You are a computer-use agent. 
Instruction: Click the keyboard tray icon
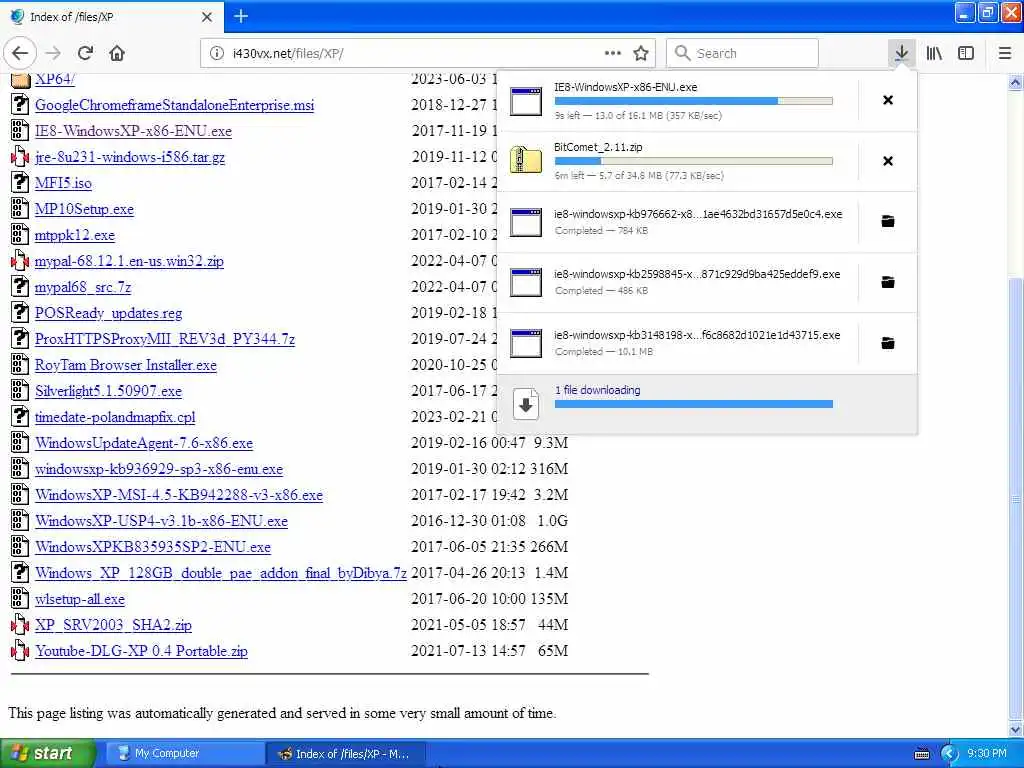click(921, 754)
